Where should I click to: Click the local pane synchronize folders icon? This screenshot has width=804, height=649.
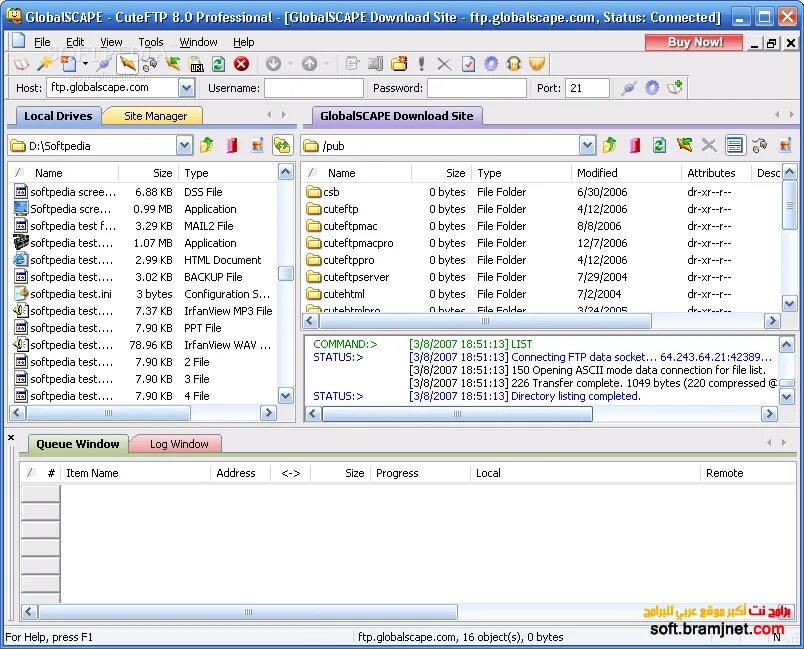(x=282, y=146)
